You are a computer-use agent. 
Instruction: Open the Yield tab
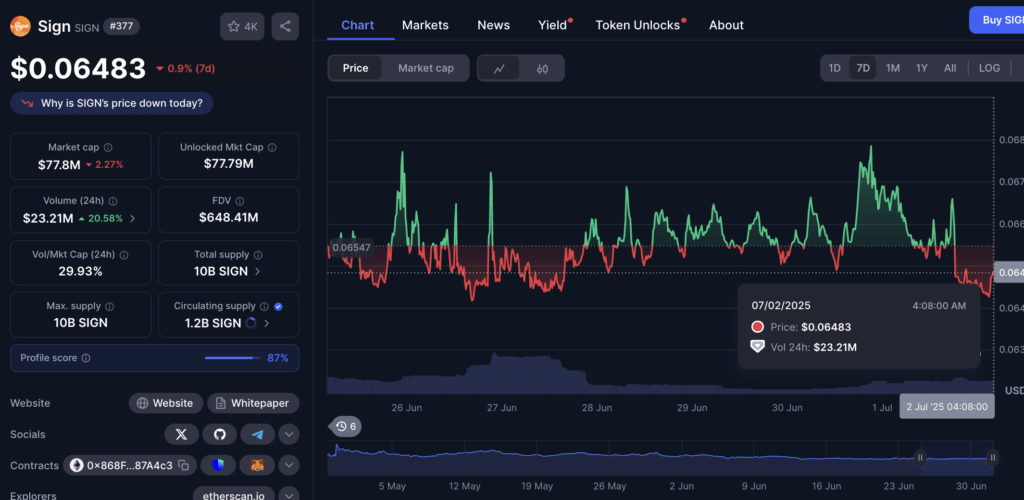coord(554,25)
